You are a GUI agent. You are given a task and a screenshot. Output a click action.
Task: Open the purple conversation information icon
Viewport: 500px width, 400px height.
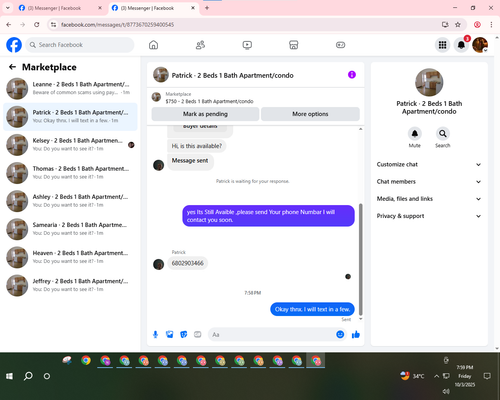pos(352,75)
